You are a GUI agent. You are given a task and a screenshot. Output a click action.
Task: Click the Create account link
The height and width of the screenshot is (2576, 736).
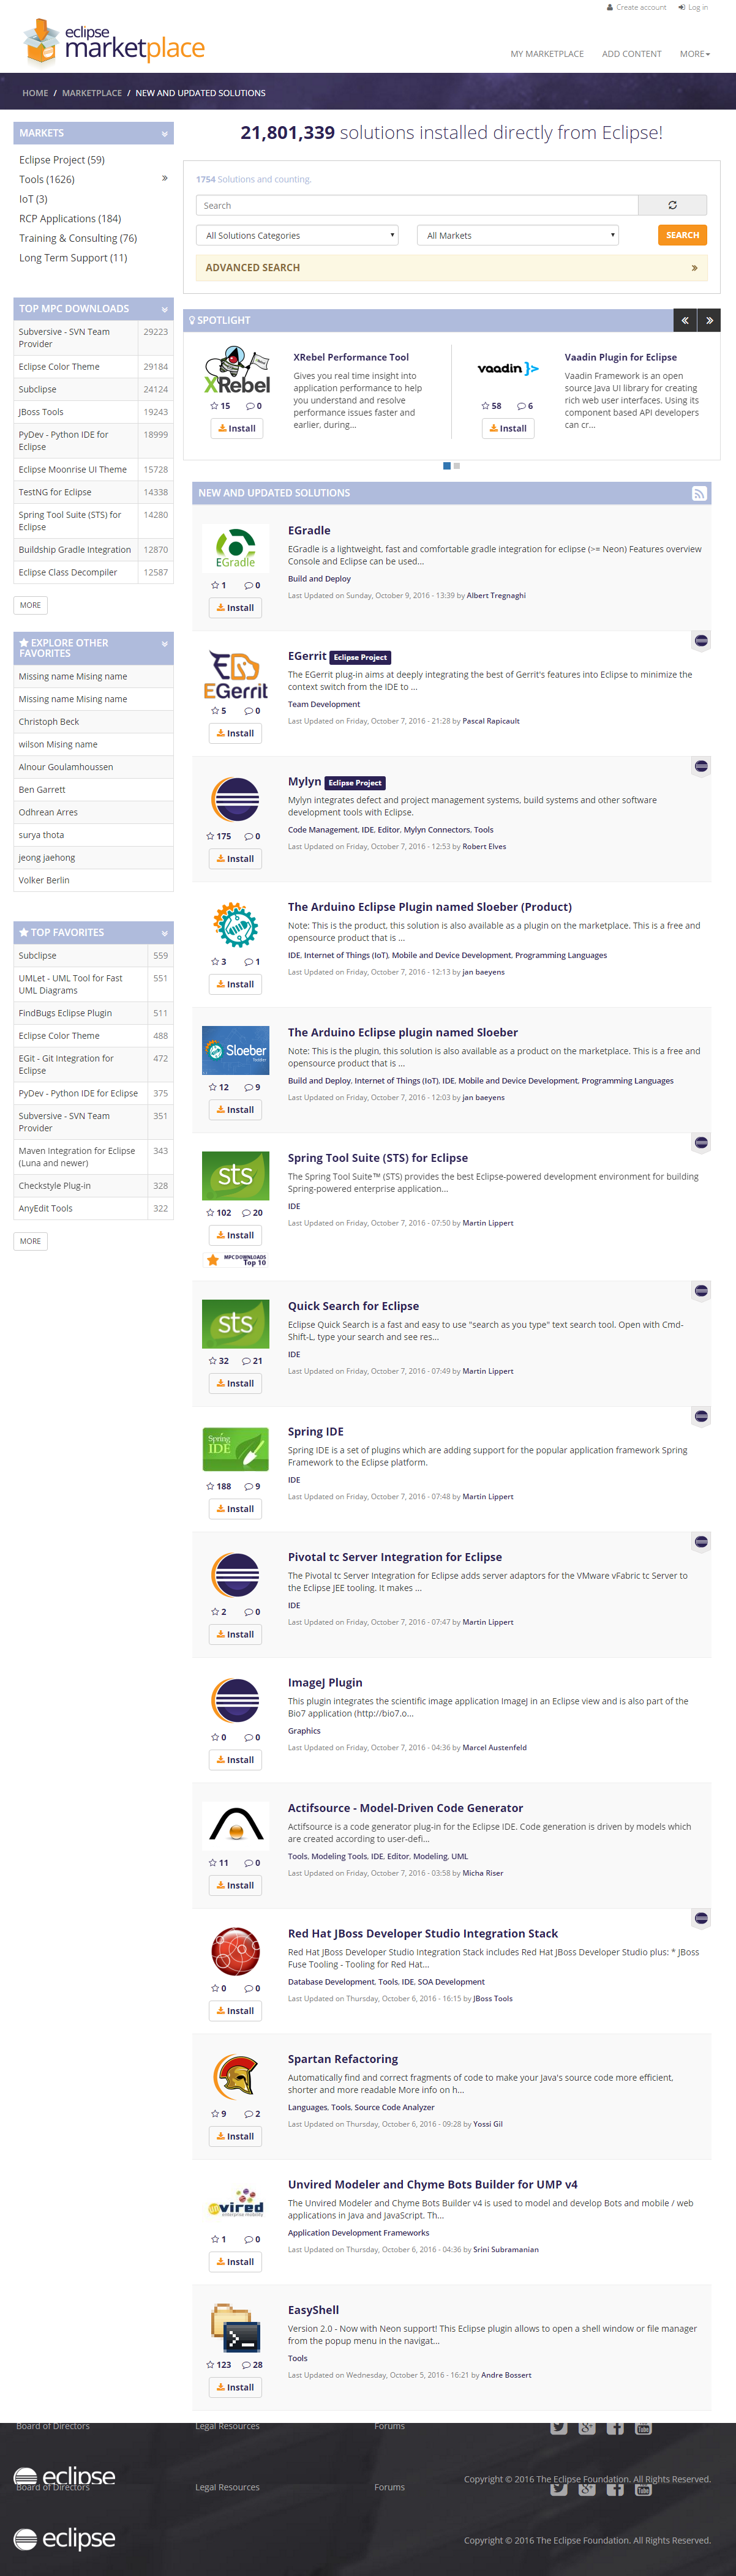(x=636, y=7)
